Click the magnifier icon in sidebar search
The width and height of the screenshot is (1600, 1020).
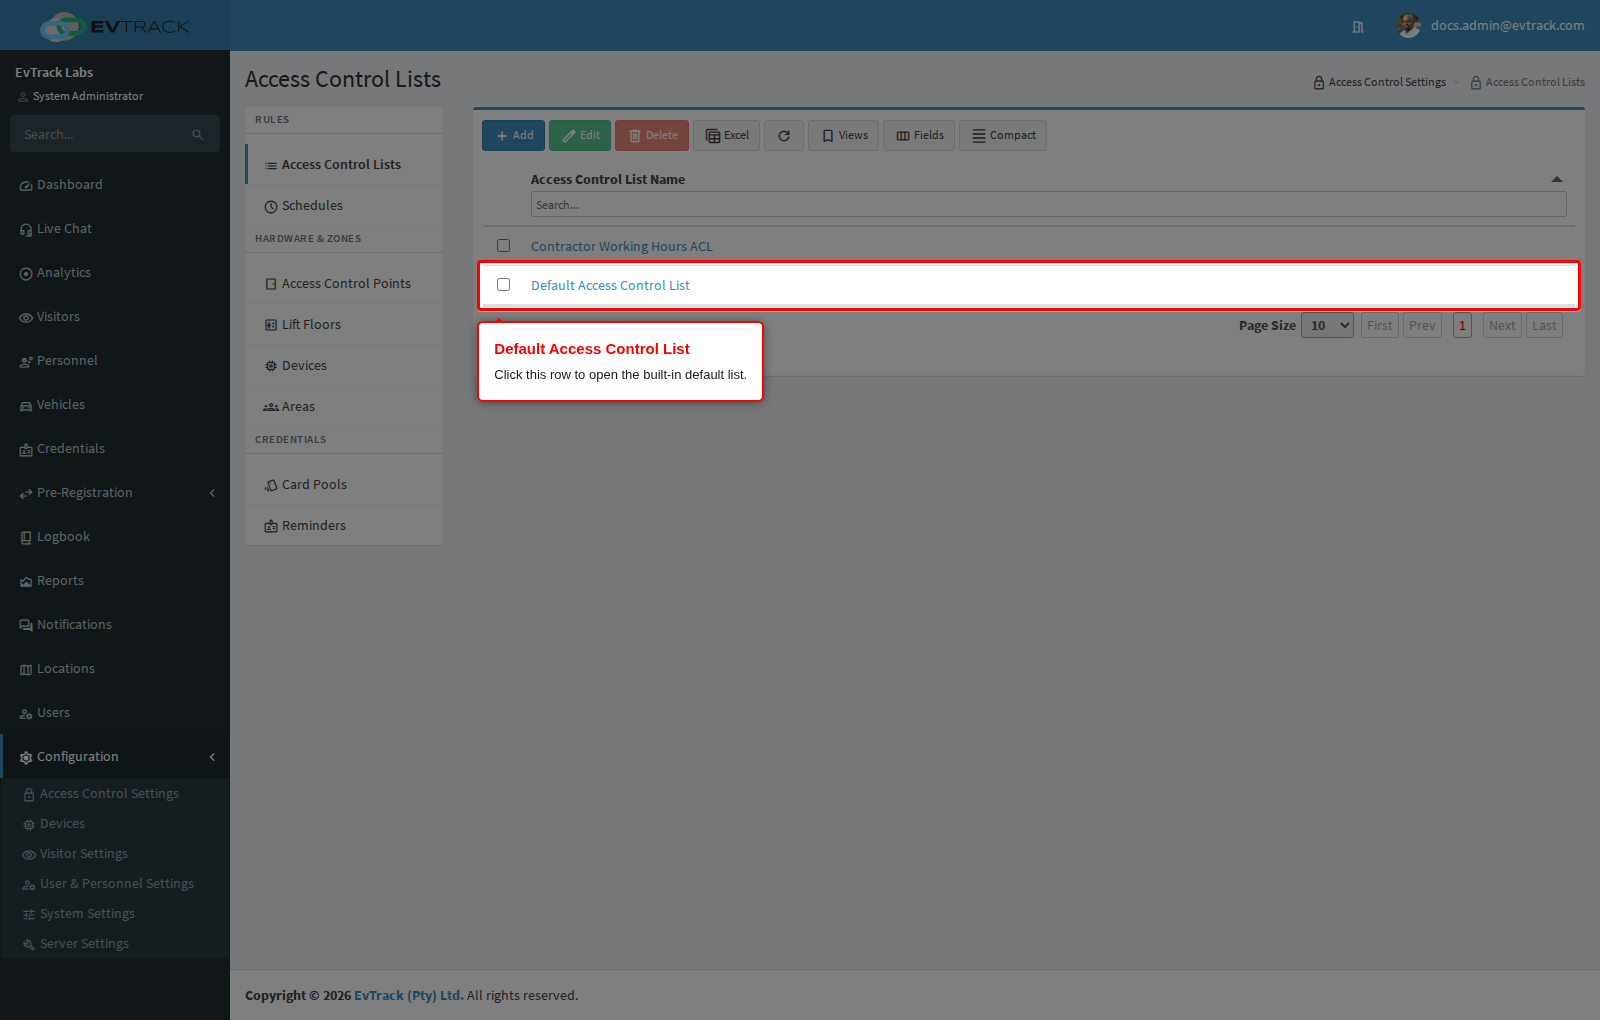pyautogui.click(x=198, y=134)
